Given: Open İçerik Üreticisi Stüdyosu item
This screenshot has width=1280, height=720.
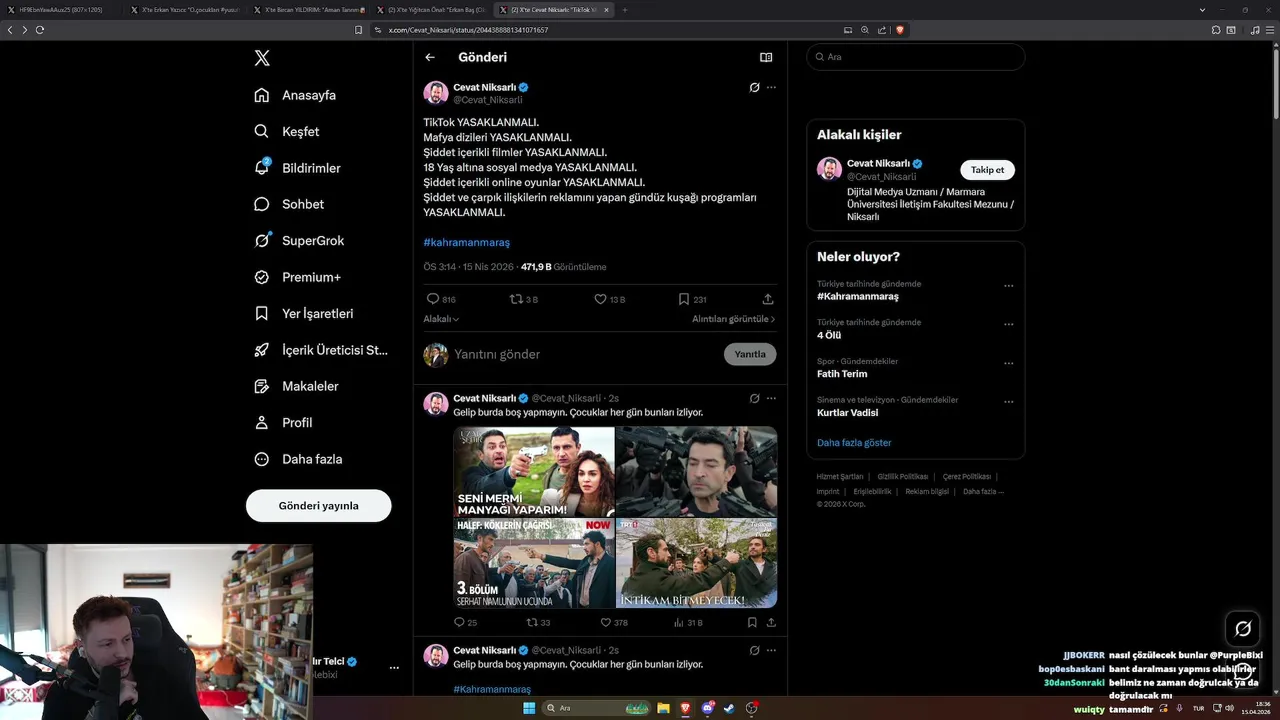Looking at the screenshot, I should click(x=320, y=350).
